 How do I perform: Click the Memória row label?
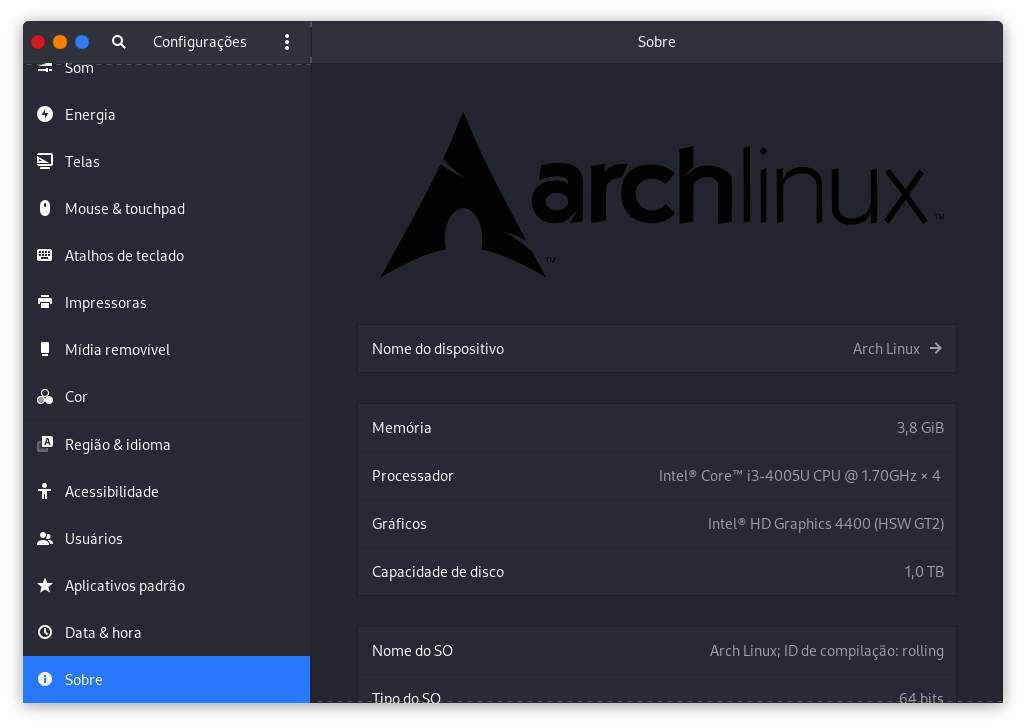tap(401, 428)
